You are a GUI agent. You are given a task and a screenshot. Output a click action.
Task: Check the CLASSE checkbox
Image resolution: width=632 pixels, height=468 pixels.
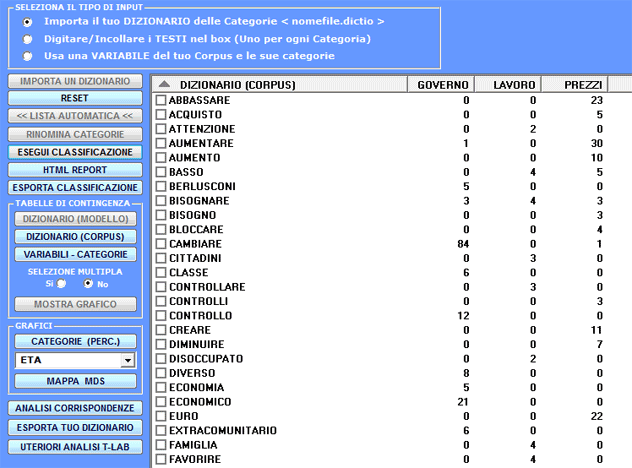click(x=161, y=272)
